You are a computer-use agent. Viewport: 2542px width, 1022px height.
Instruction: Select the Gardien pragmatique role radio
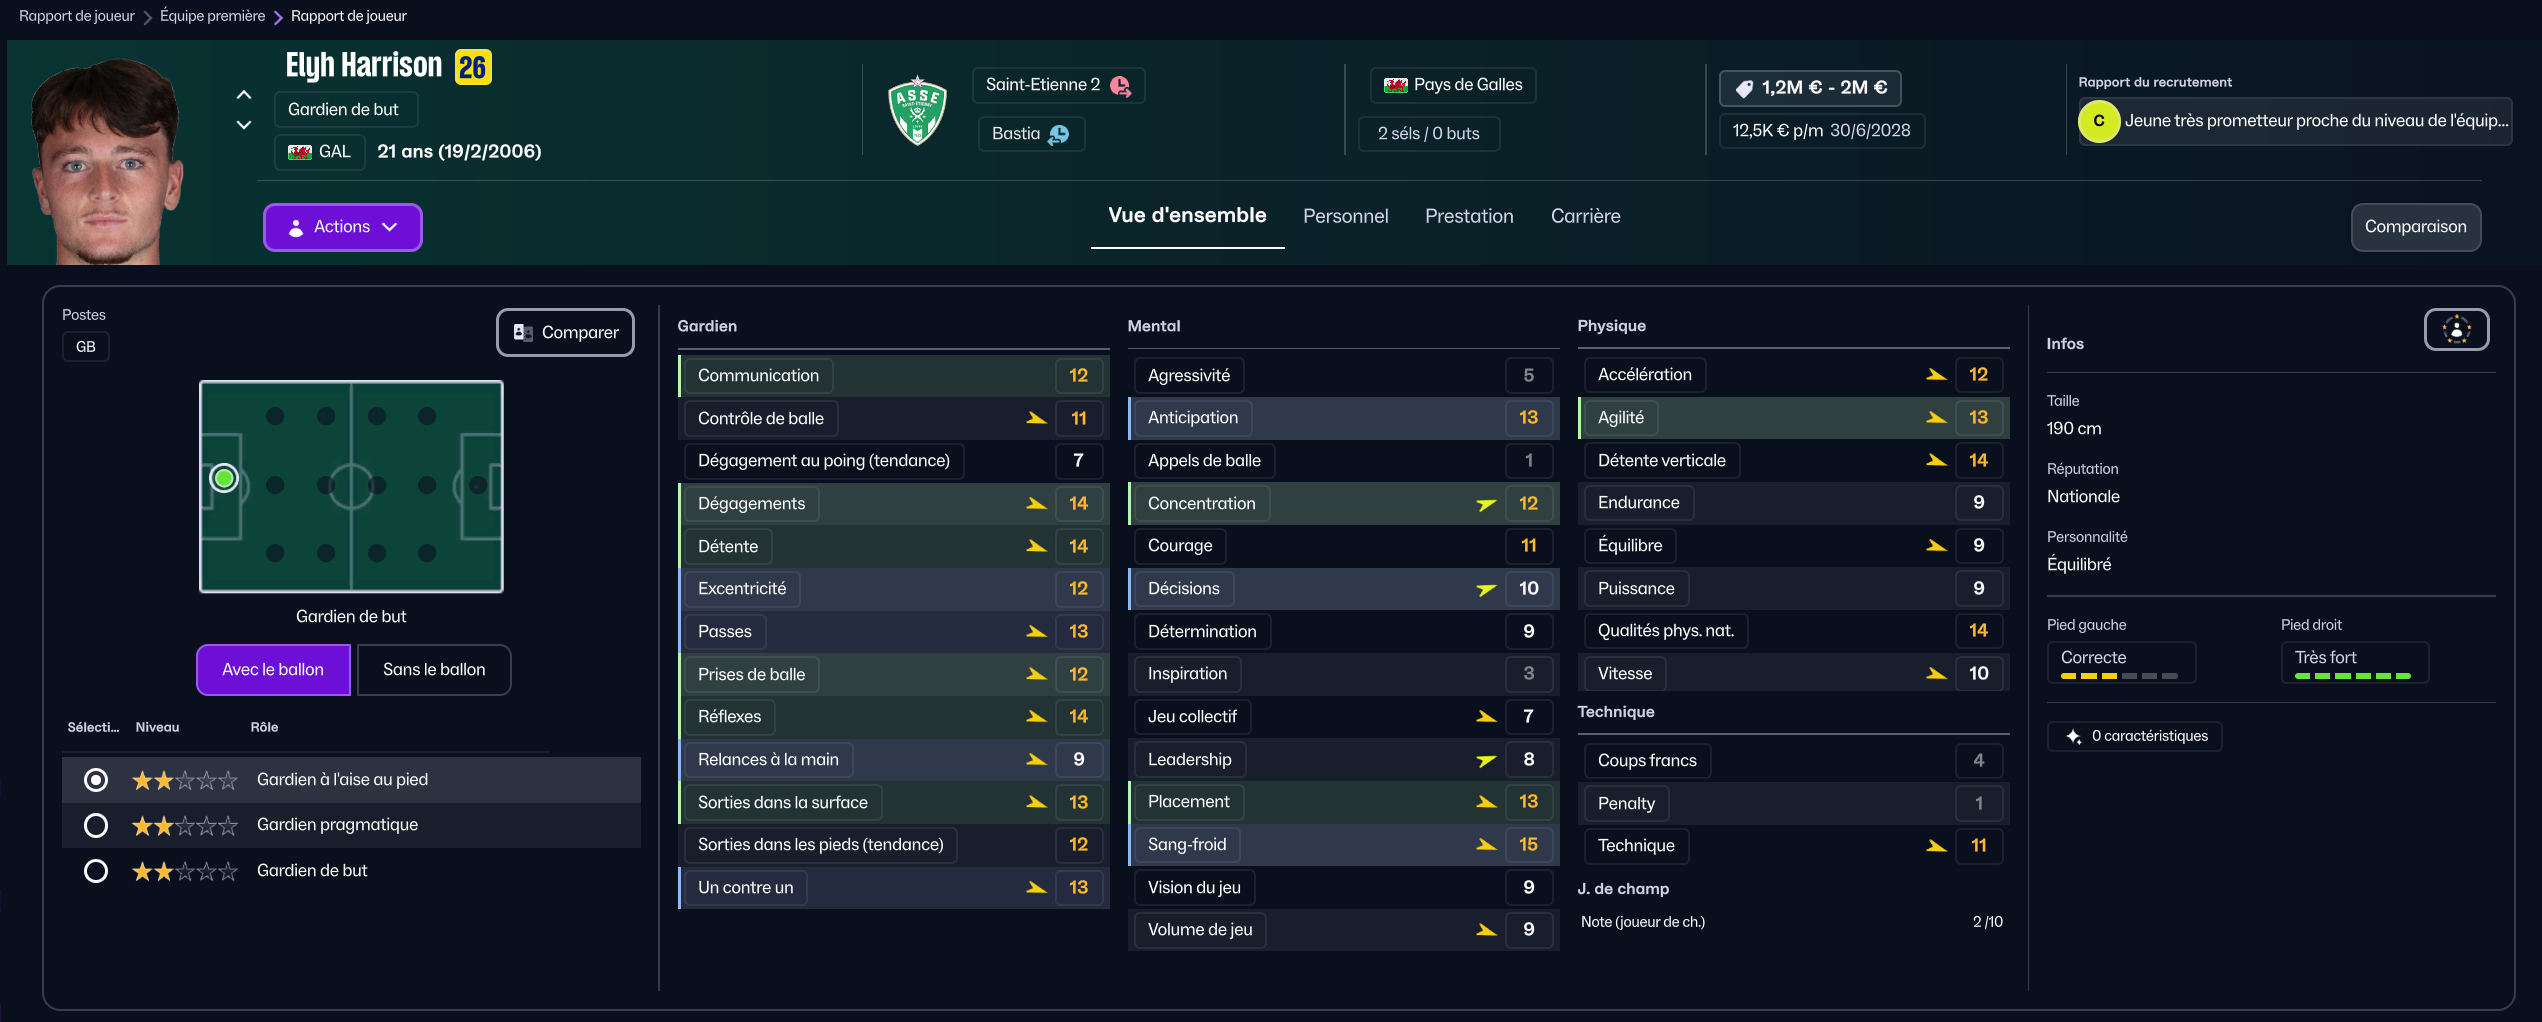[96, 825]
